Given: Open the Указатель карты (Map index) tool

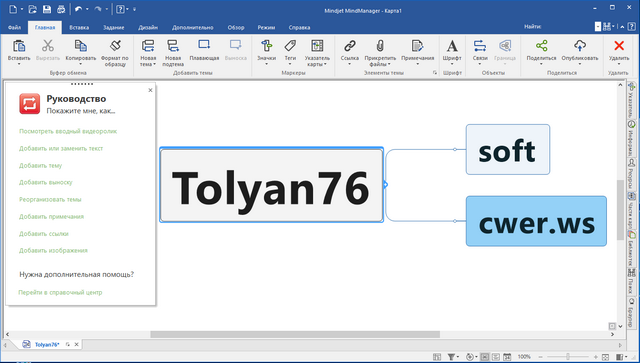Looking at the screenshot, I should (317, 46).
